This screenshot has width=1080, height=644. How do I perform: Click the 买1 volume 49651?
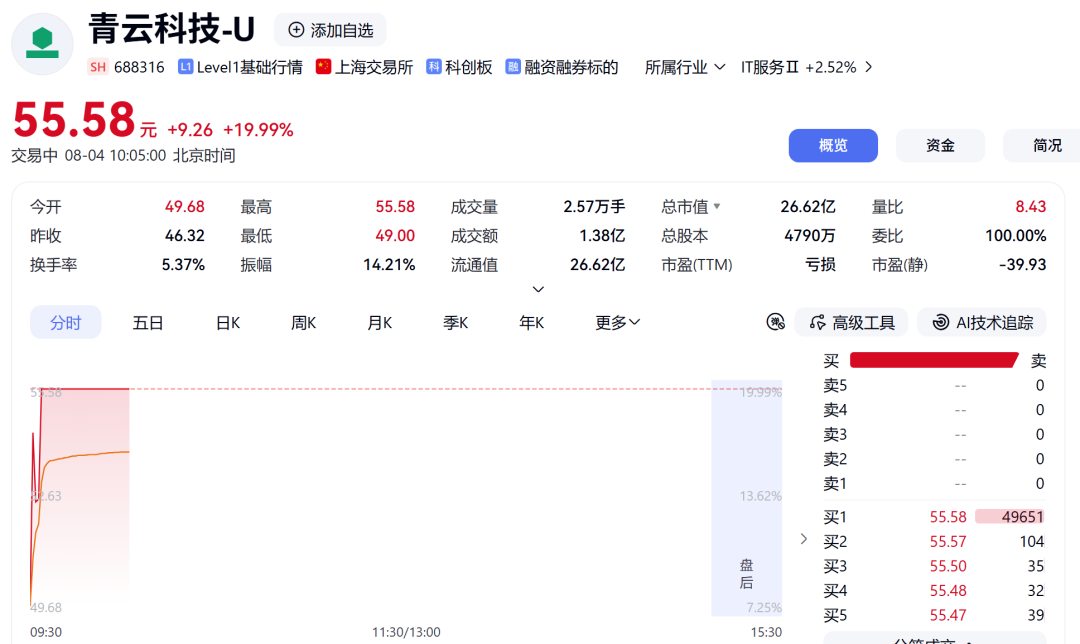tap(1022, 517)
